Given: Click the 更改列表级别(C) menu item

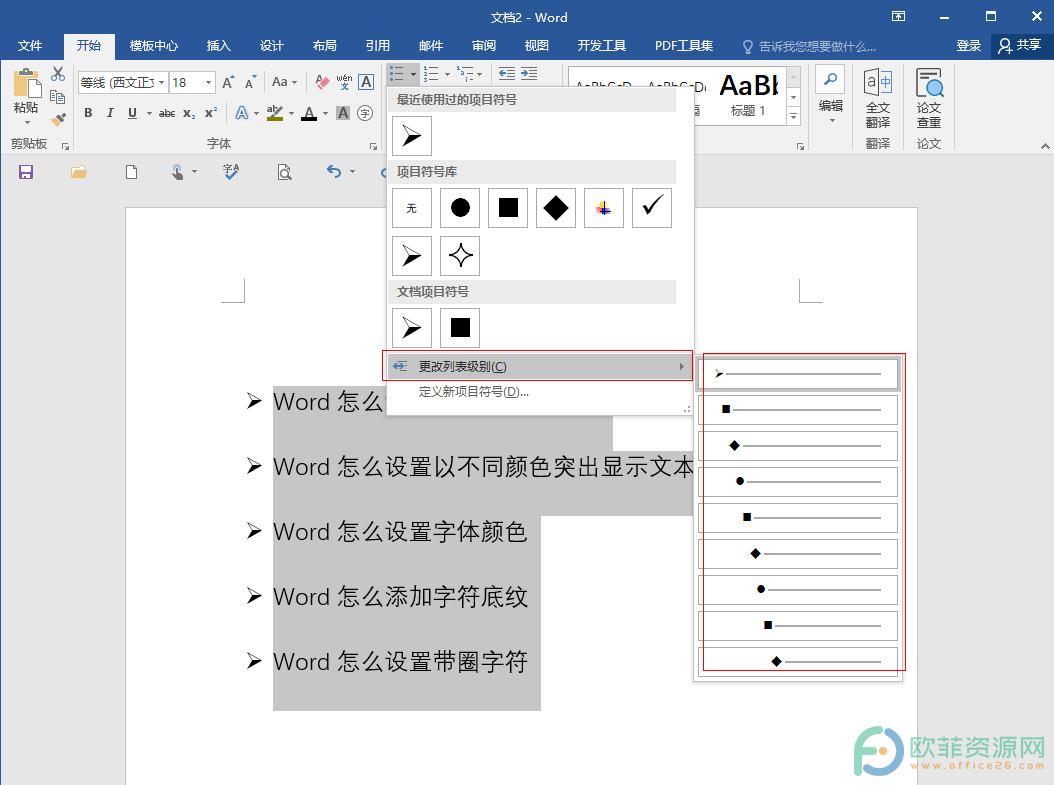Looking at the screenshot, I should coord(538,366).
